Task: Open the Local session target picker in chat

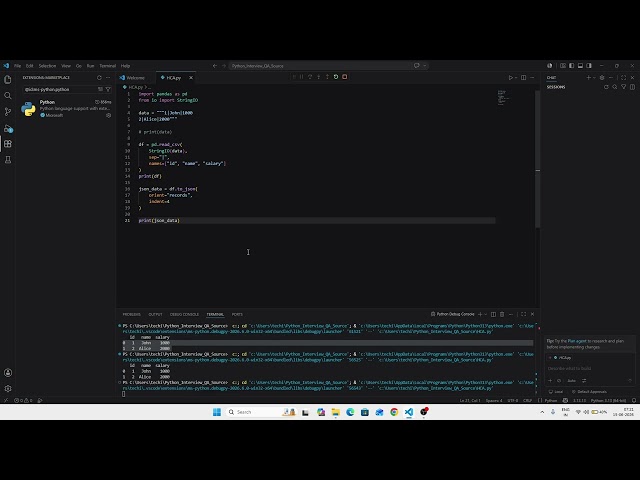Action: pos(556,392)
